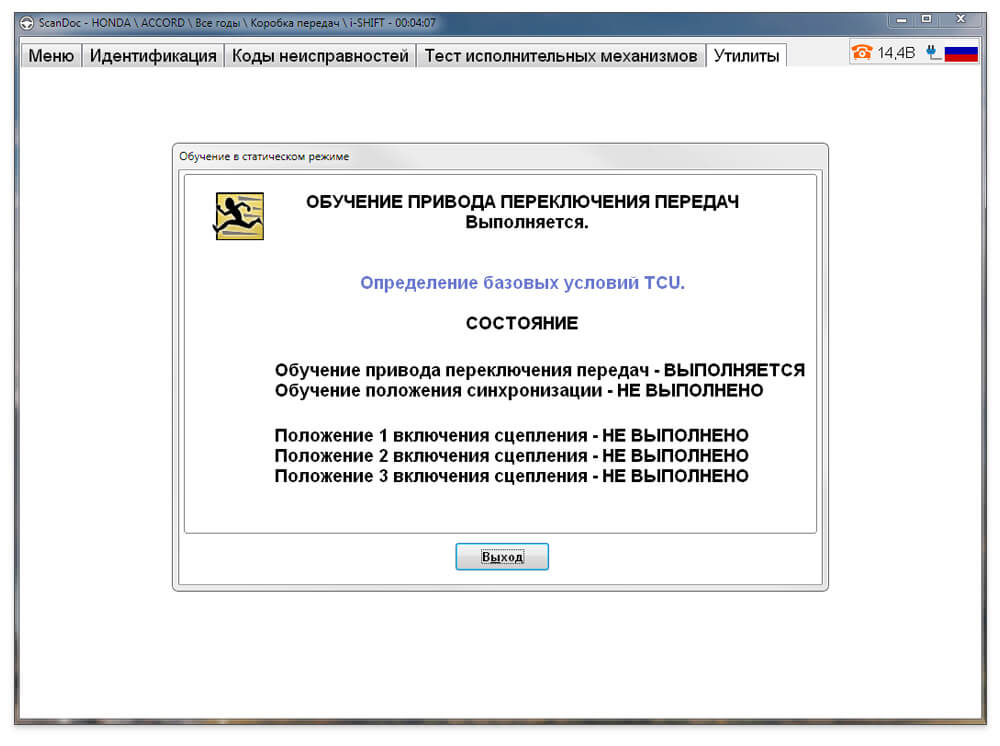1000x746 pixels.
Task: Click the orange telephone support icon
Action: pyautogui.click(x=862, y=52)
